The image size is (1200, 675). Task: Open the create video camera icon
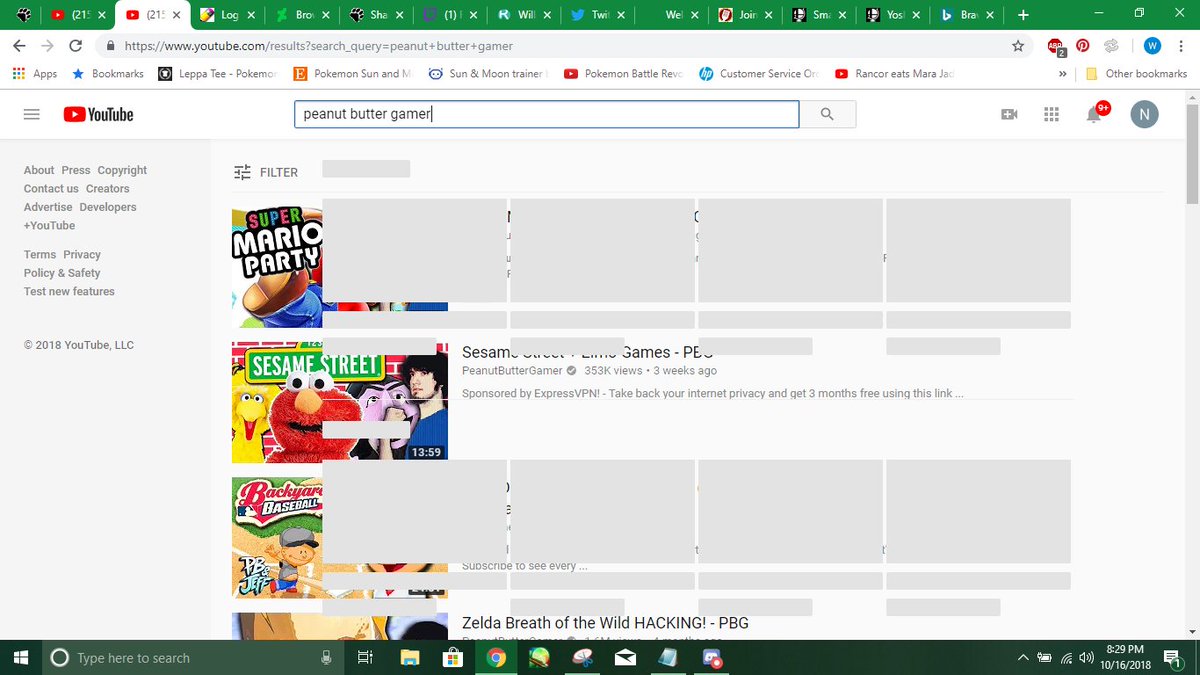[1009, 115]
